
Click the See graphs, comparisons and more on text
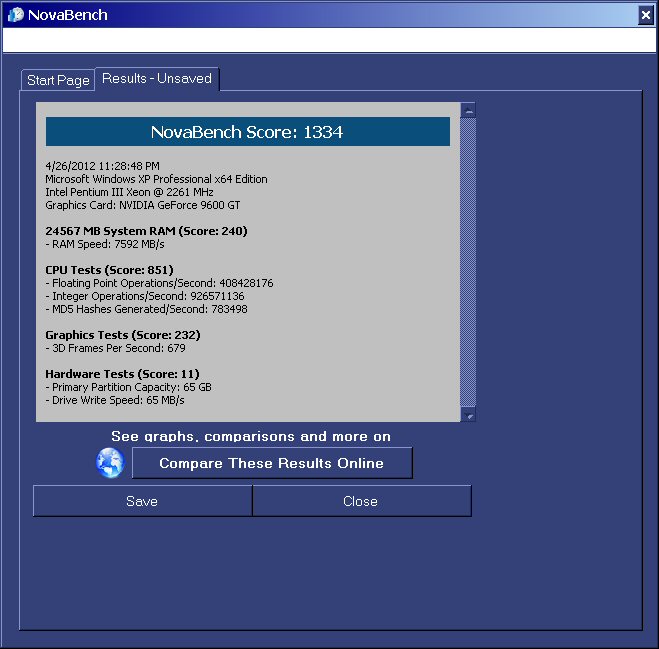[251, 436]
